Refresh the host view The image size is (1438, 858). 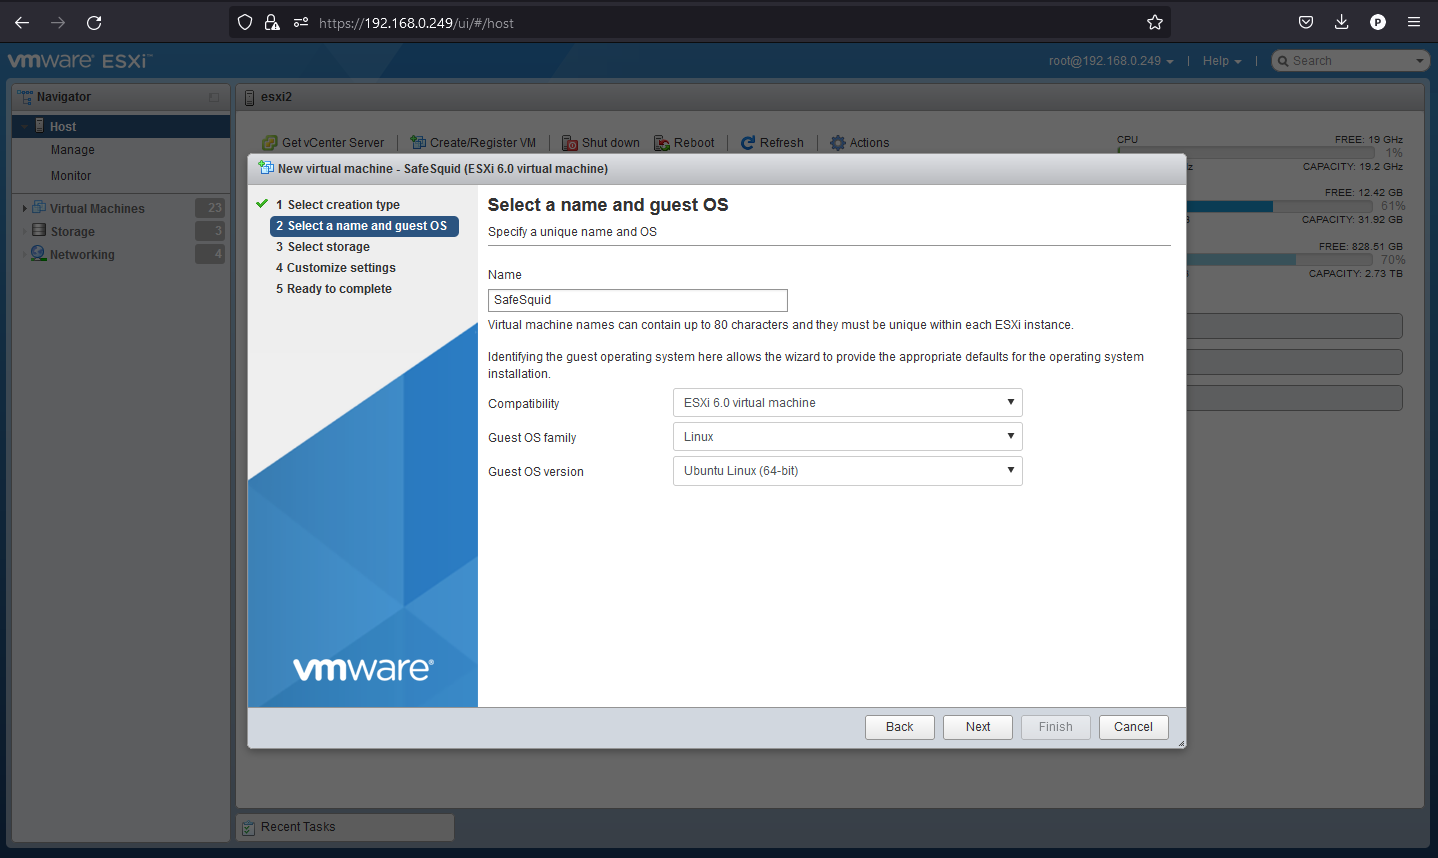[772, 142]
